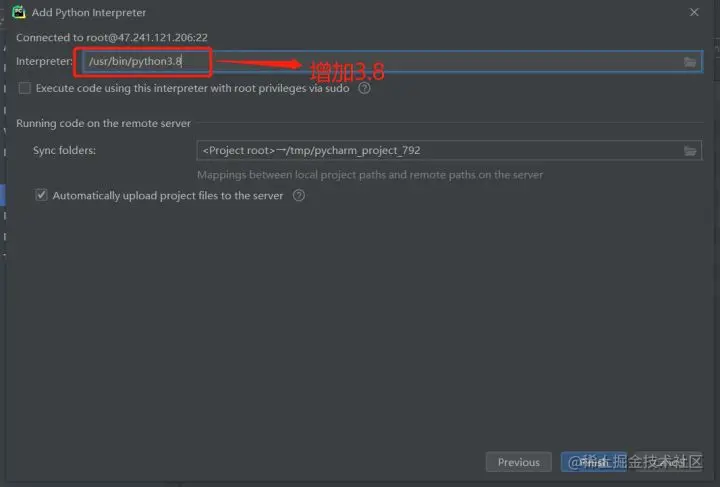Viewport: 720px width, 487px height.
Task: Click the 'Mappings between local project paths' hint
Action: click(370, 175)
